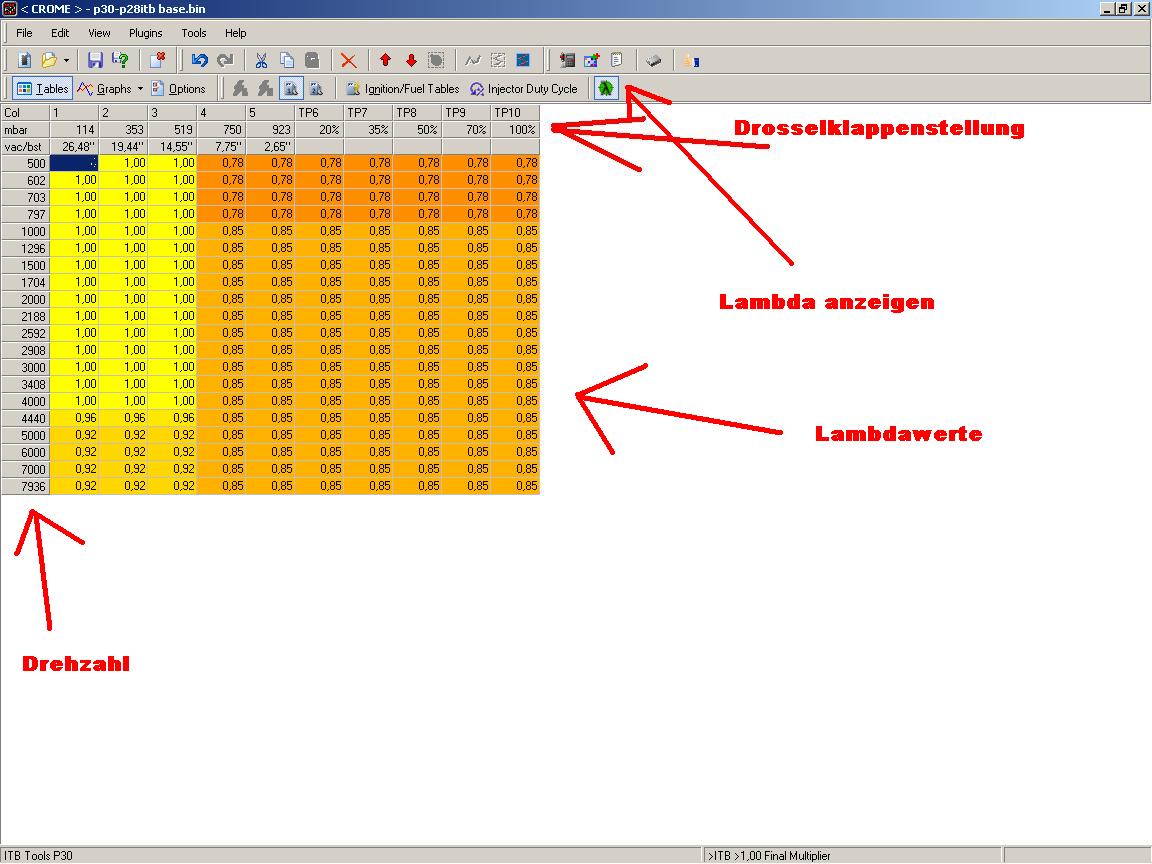This screenshot has width=1152, height=864.
Task: Toggle the green lambda display button
Action: pyautogui.click(x=605, y=88)
